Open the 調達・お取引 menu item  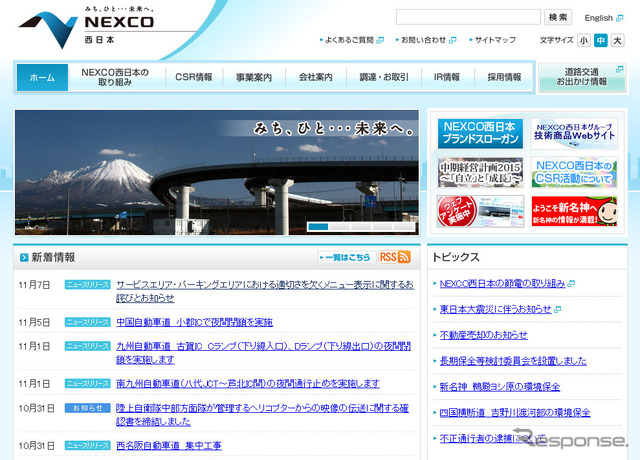[x=384, y=77]
